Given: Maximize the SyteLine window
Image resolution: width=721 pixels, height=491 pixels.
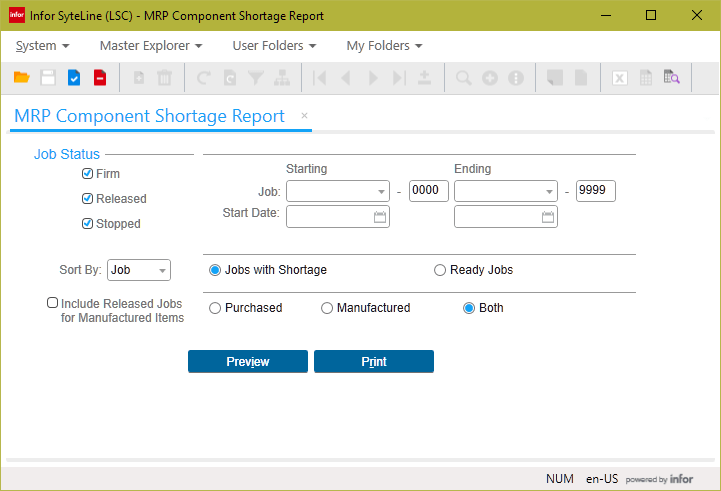Looking at the screenshot, I should coord(651,15).
